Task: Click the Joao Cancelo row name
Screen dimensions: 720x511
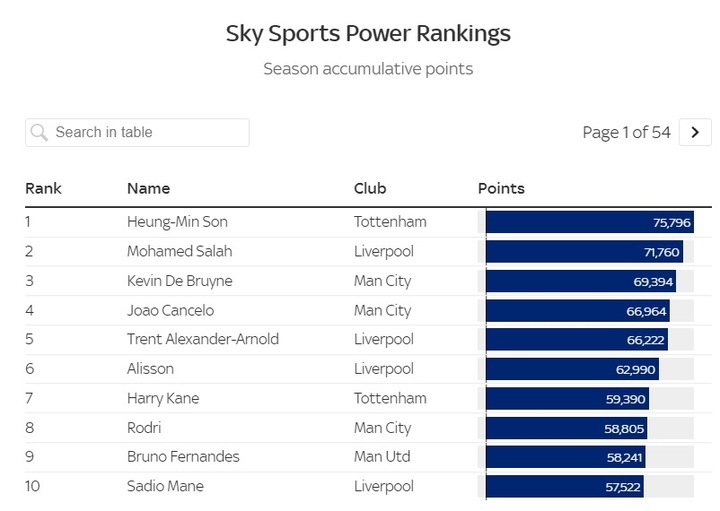Action: pyautogui.click(x=170, y=311)
